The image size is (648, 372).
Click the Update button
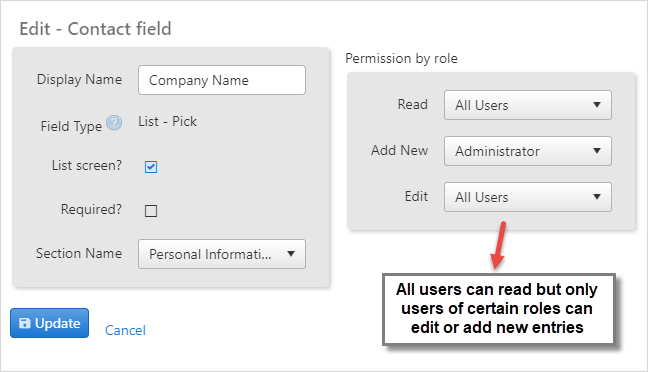50,323
